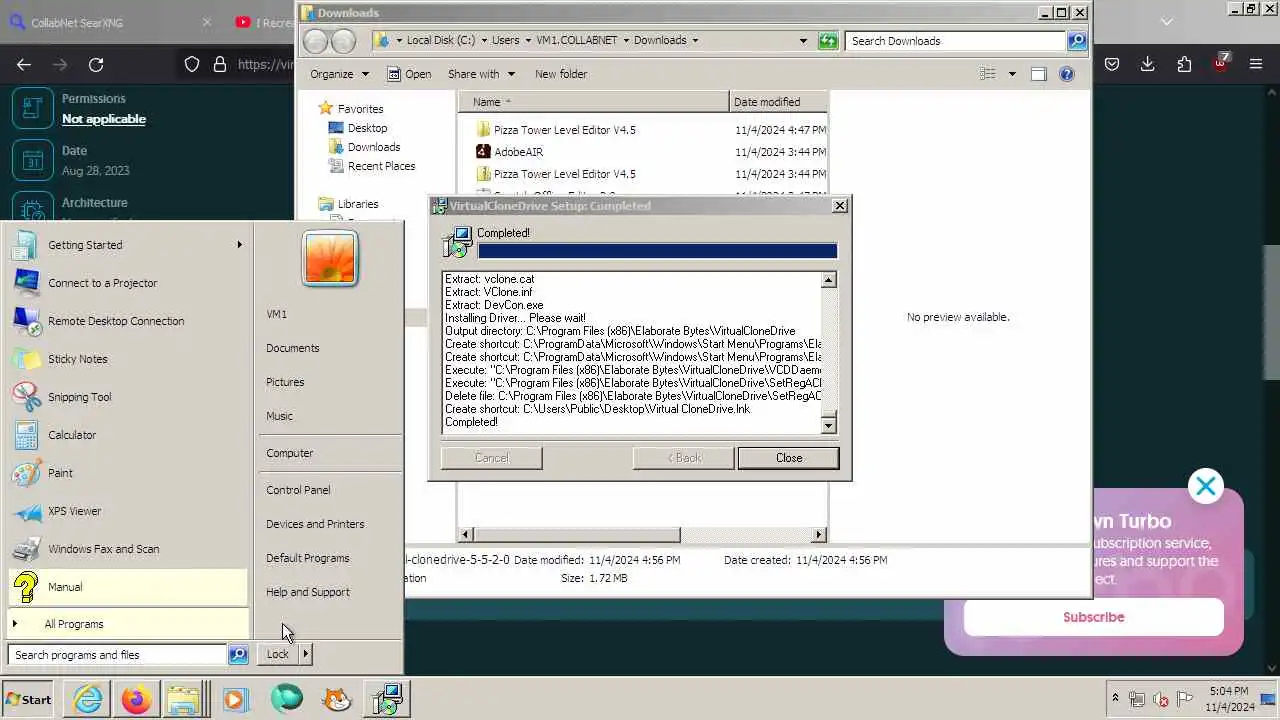The width and height of the screenshot is (1280, 720).
Task: Click the Explorer horizontal scrollbar thumb
Action: coord(576,535)
